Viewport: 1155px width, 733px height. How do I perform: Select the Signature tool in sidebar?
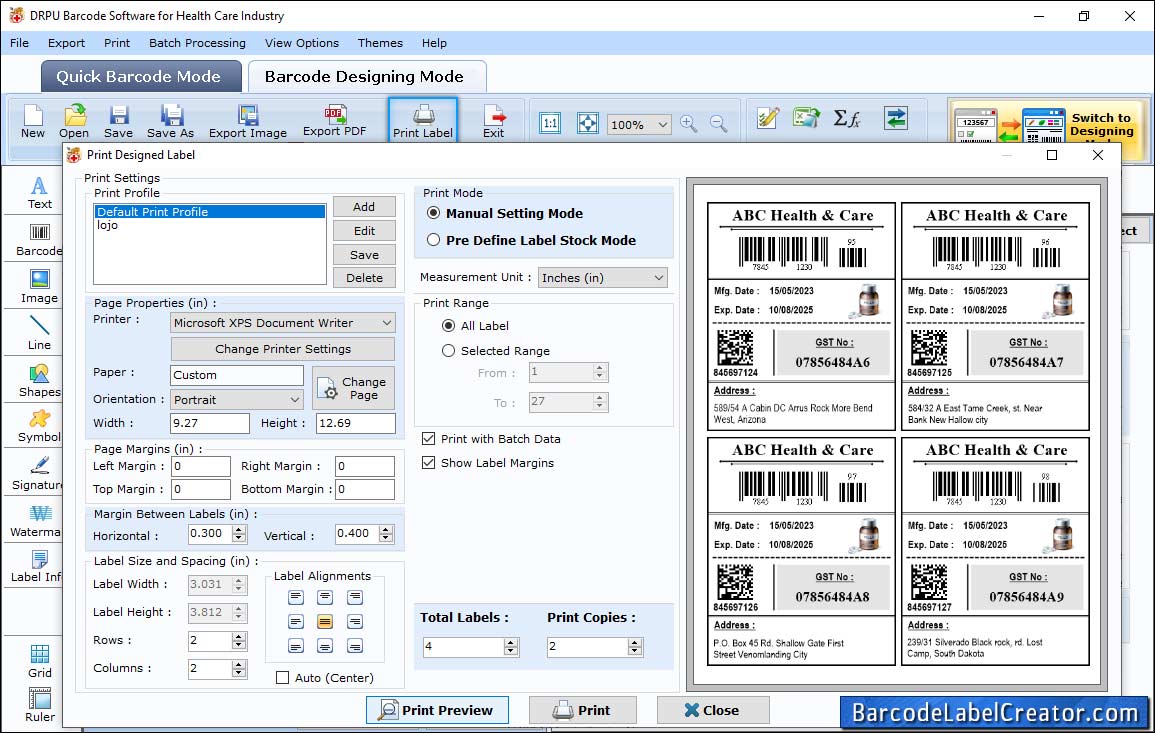click(39, 473)
